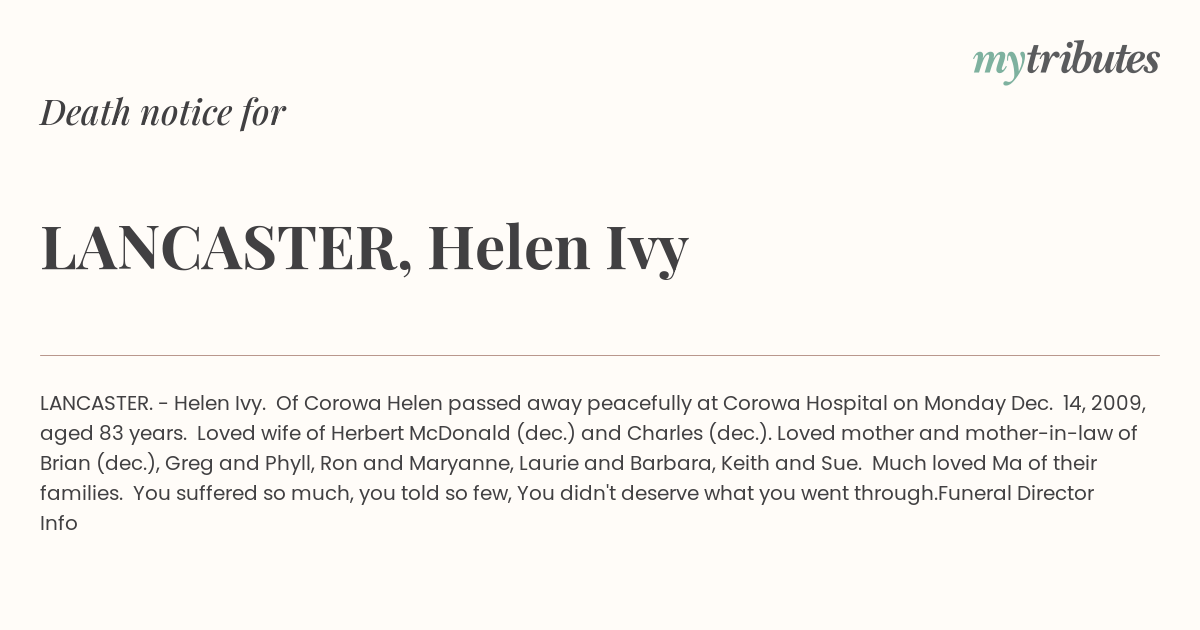Click 'Helen Ivy' in the large title
The height and width of the screenshot is (630, 1200).
558,249
